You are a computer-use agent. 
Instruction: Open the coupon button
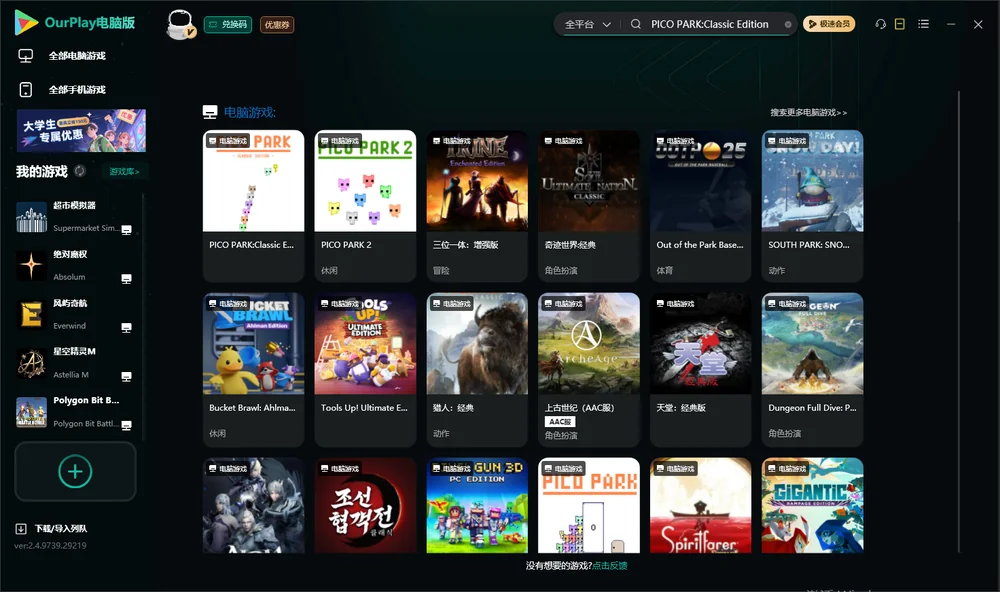[x=277, y=25]
